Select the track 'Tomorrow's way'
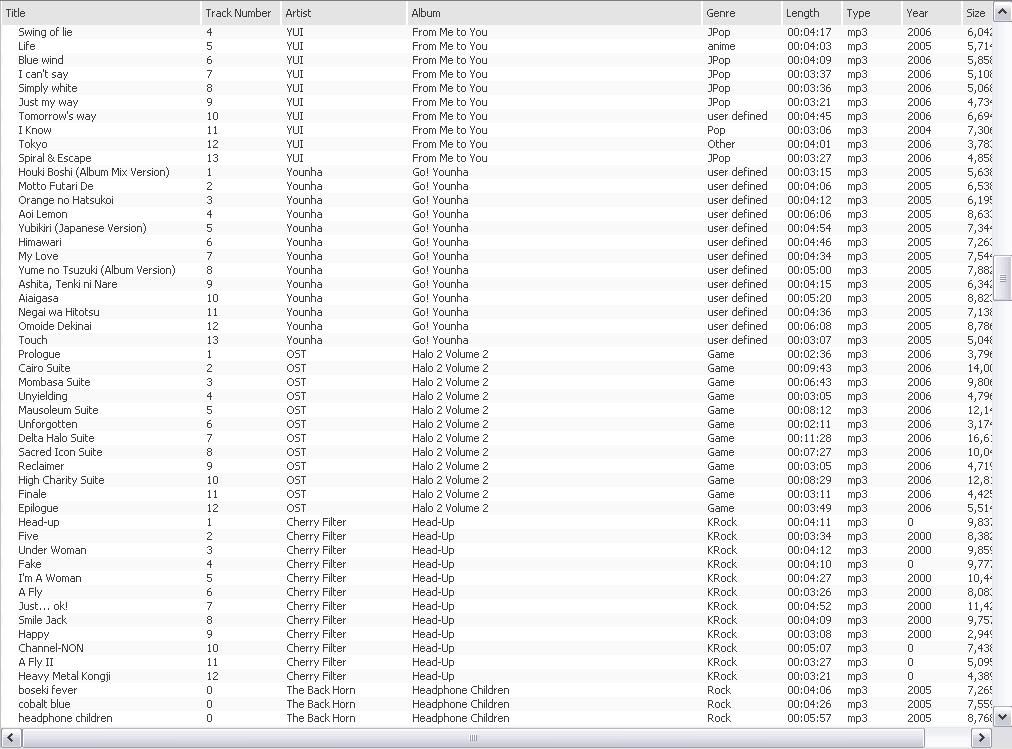Viewport: 1012px width, 749px height. (x=57, y=117)
